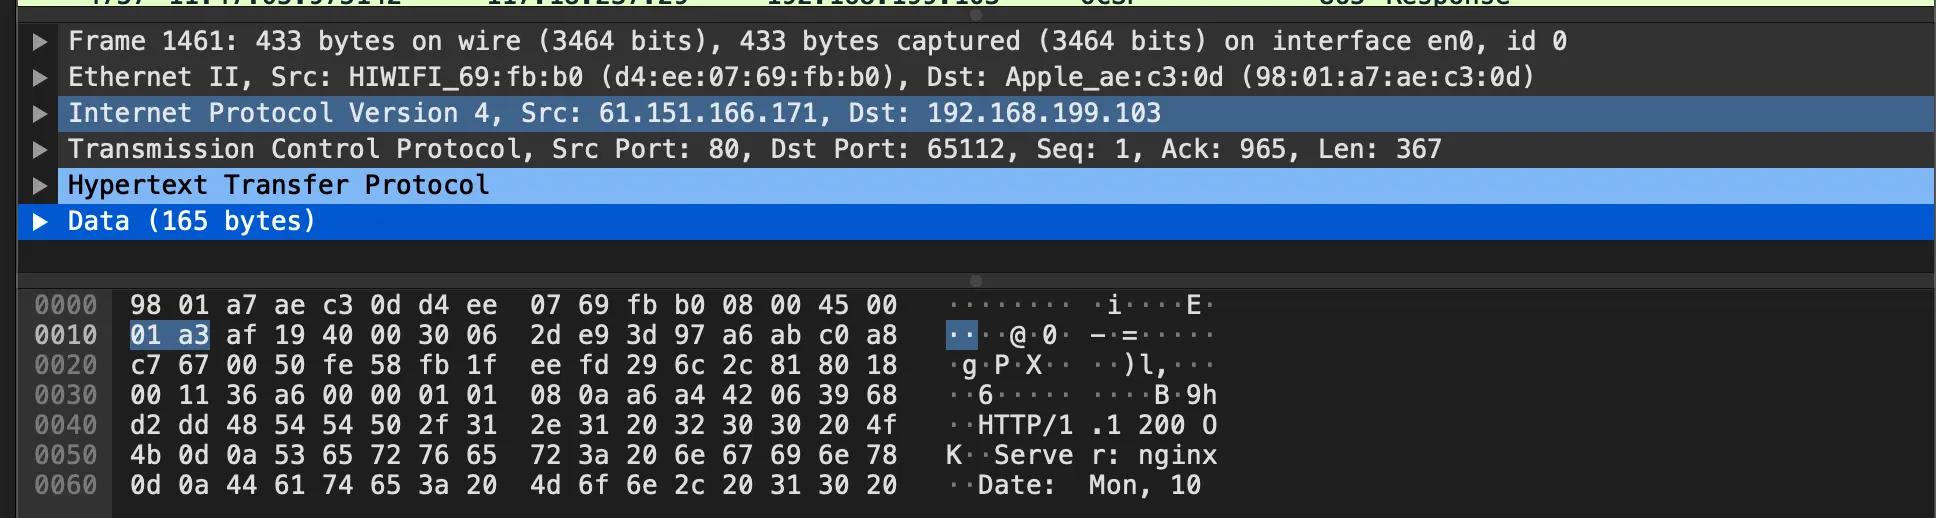Click hex offset 0020 in the bytes pane

(66, 365)
